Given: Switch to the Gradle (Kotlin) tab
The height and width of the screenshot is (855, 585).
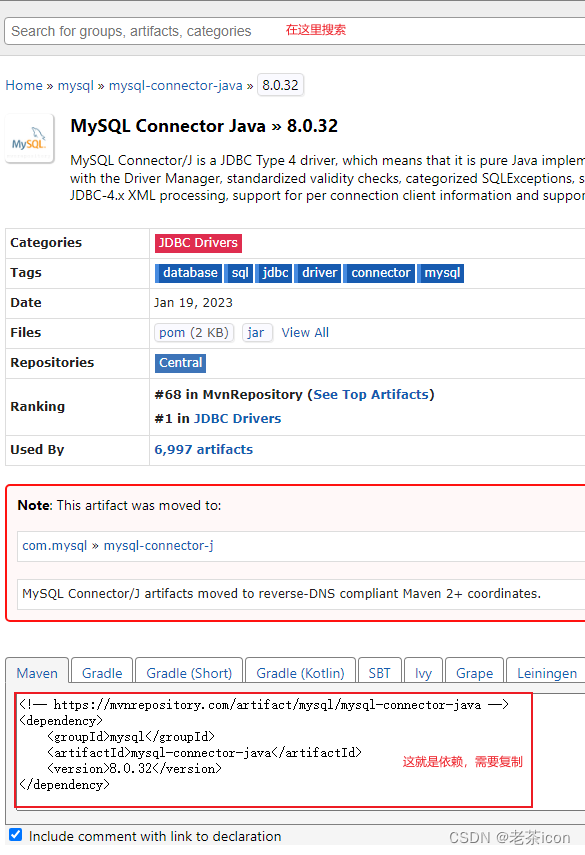Looking at the screenshot, I should [x=300, y=673].
